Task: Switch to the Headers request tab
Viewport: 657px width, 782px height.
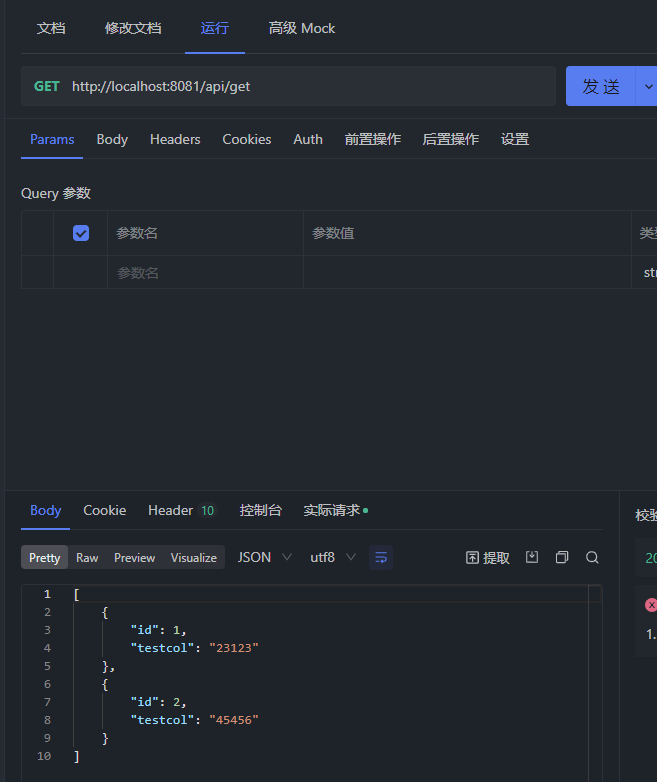Action: [175, 139]
